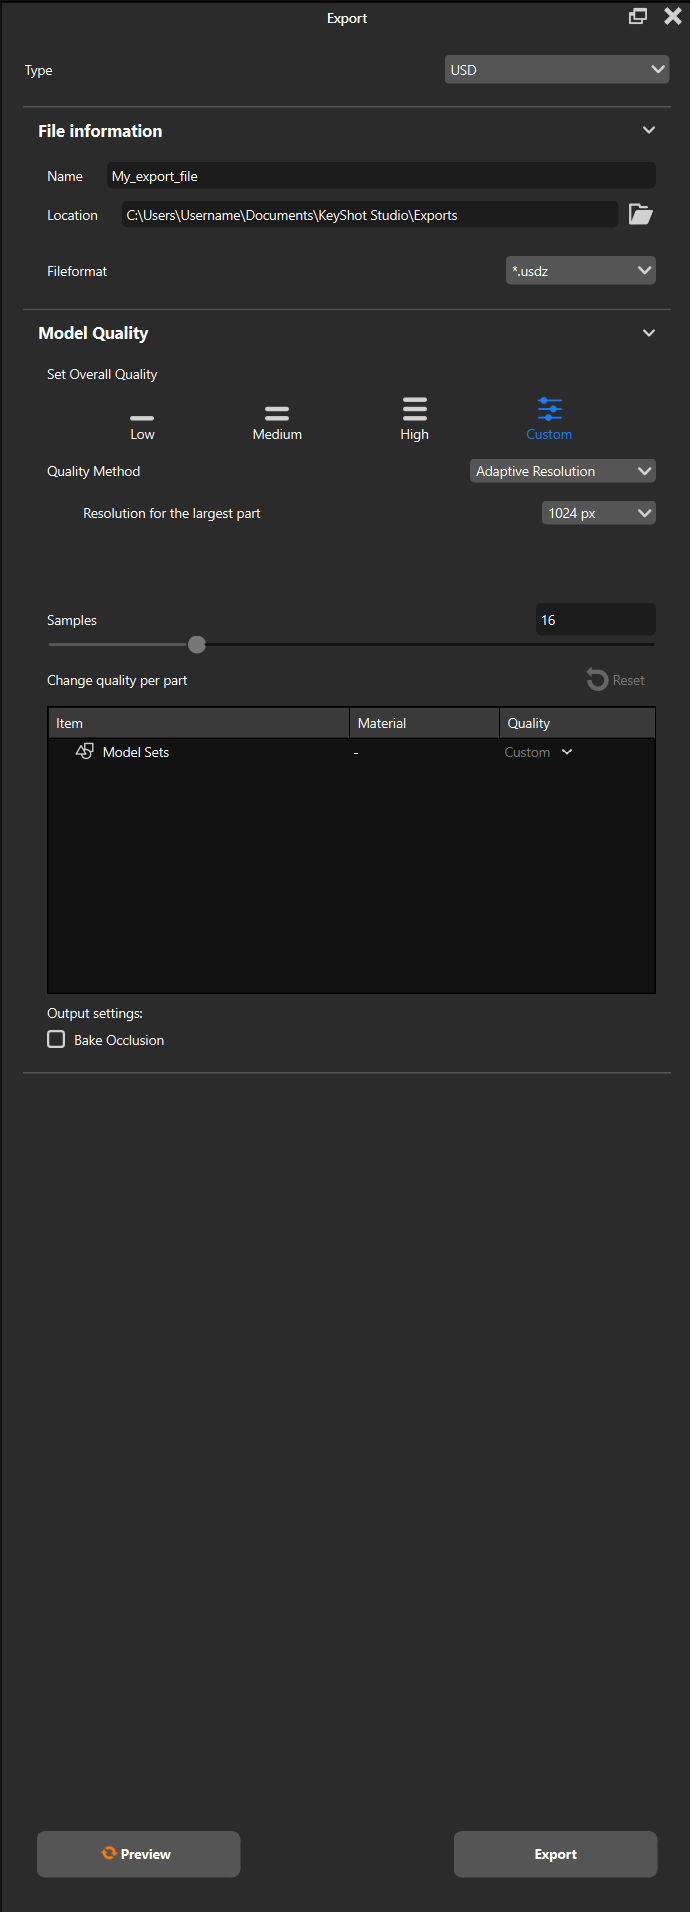Viewport: 690px width, 1912px height.
Task: Choose the Custom quality sliders icon
Action: (549, 409)
